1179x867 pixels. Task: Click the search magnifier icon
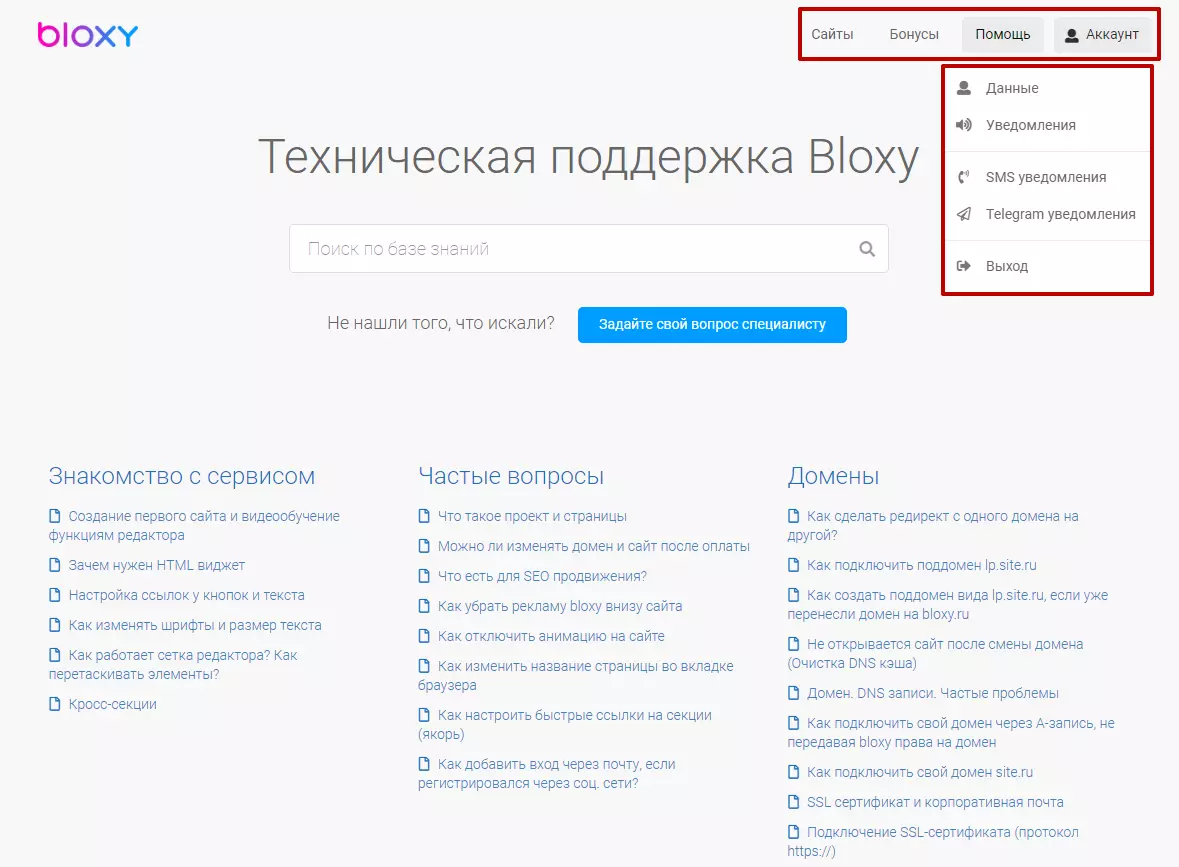tap(867, 249)
